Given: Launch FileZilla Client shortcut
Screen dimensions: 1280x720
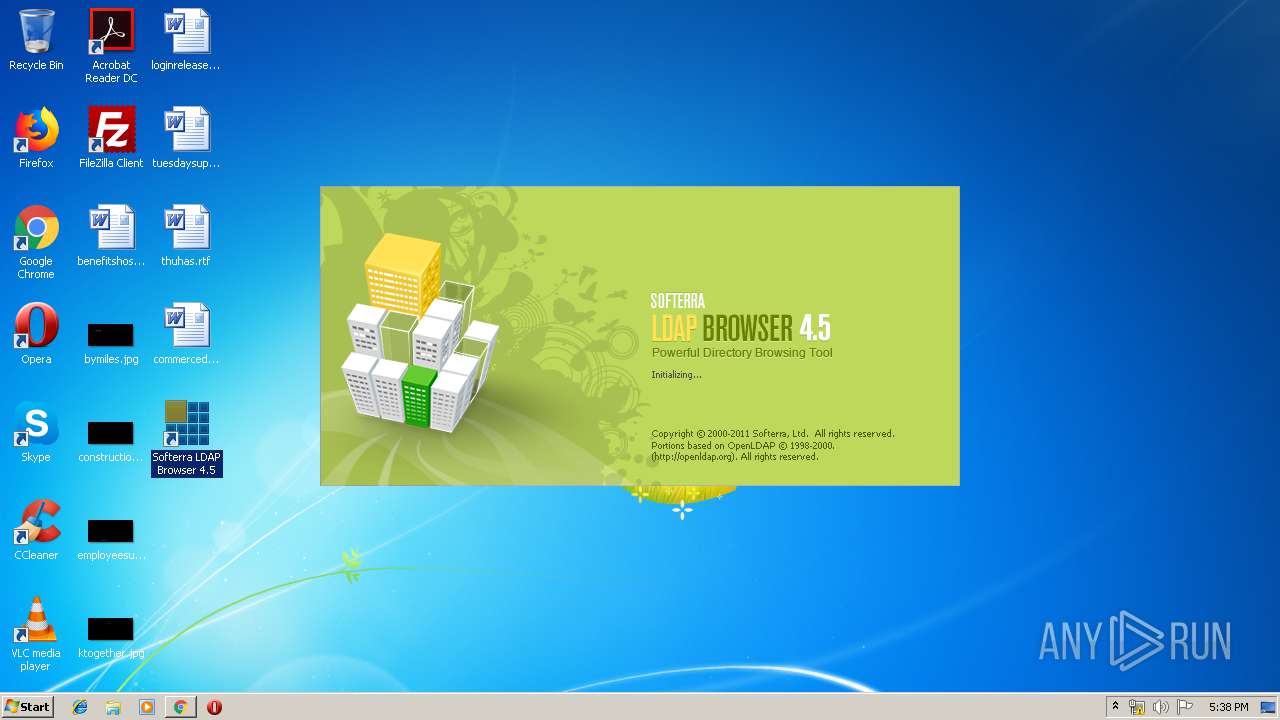Looking at the screenshot, I should [111, 138].
